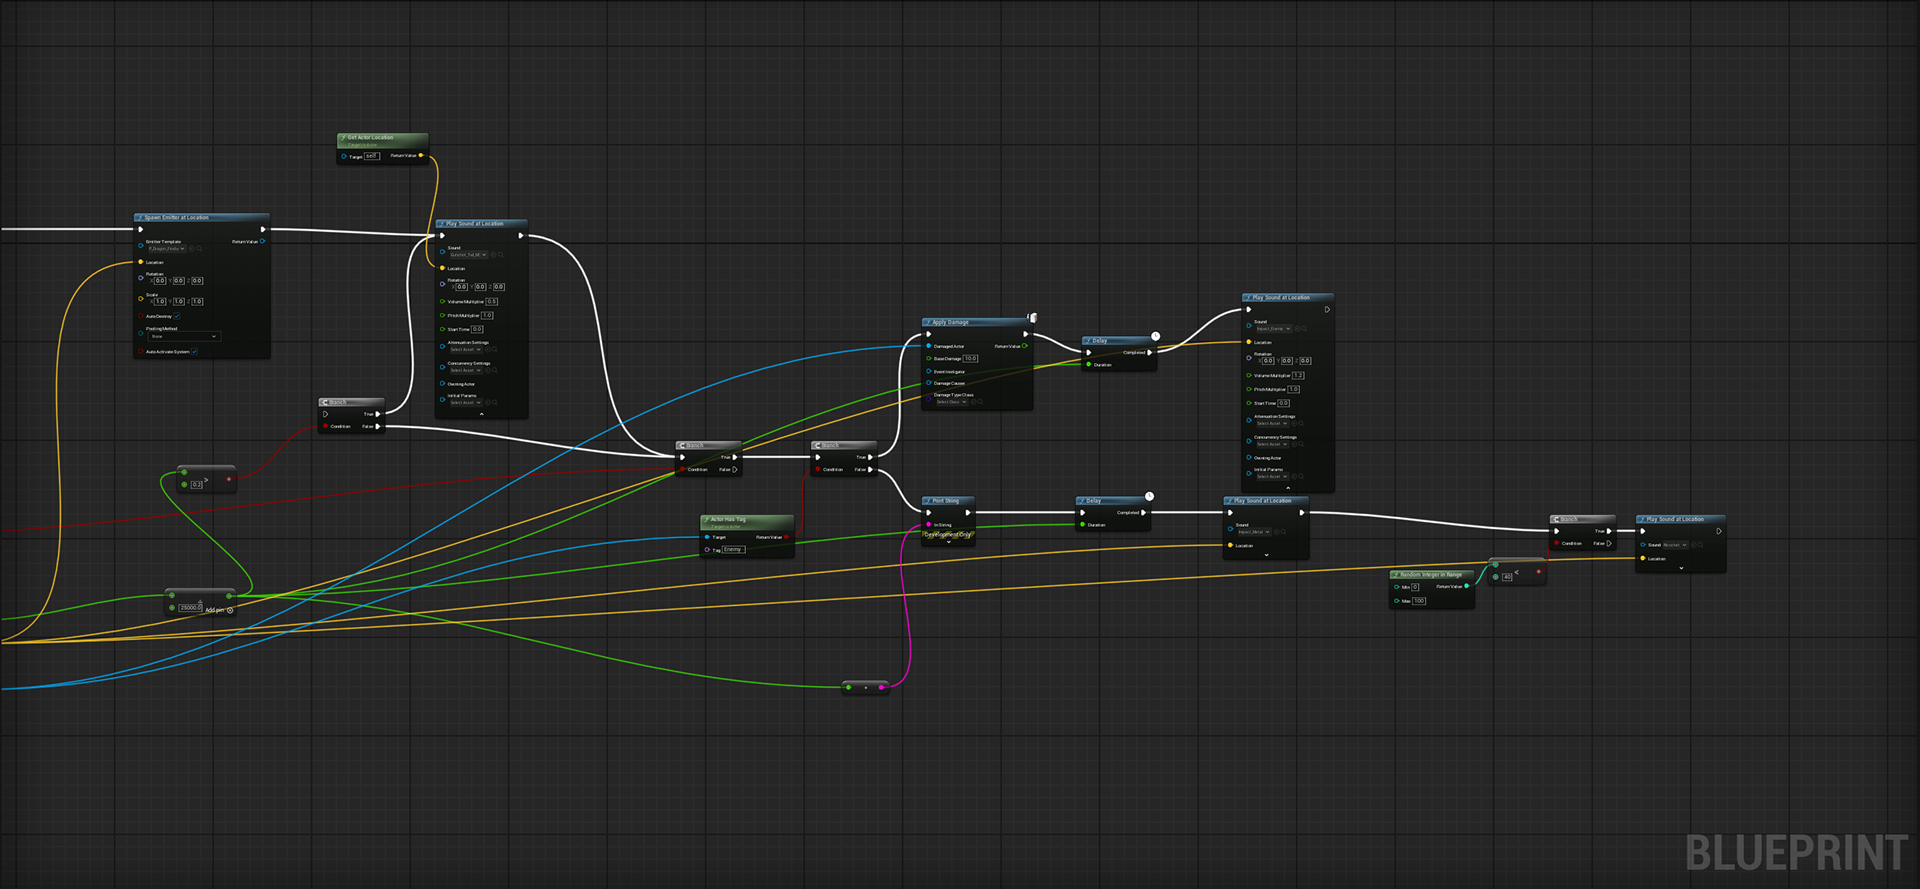Image resolution: width=1920 pixels, height=889 pixels.
Task: Click the Damage Causer pin on Apply Damage
Action: click(929, 383)
